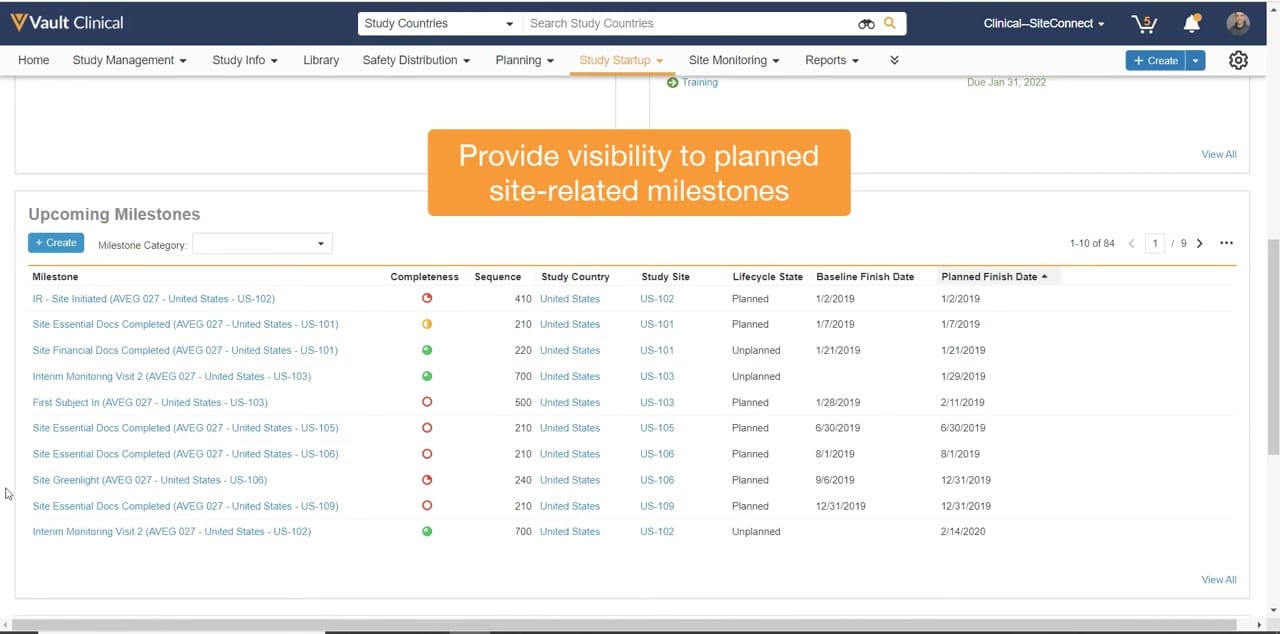Viewport: 1280px width, 634px height.
Task: Click green completeness icon for Site Financial Docs
Action: [427, 350]
